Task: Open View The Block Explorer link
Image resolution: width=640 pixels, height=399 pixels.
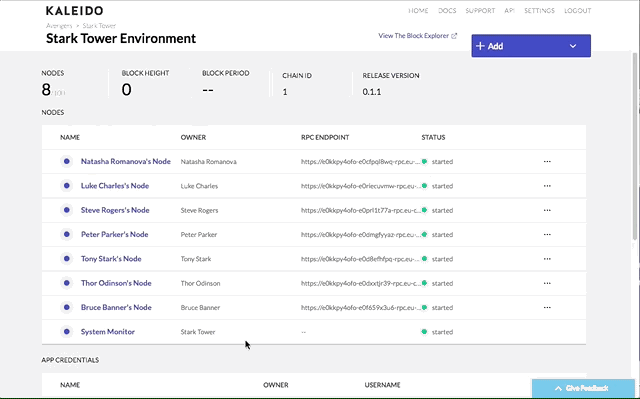Action: [x=417, y=36]
